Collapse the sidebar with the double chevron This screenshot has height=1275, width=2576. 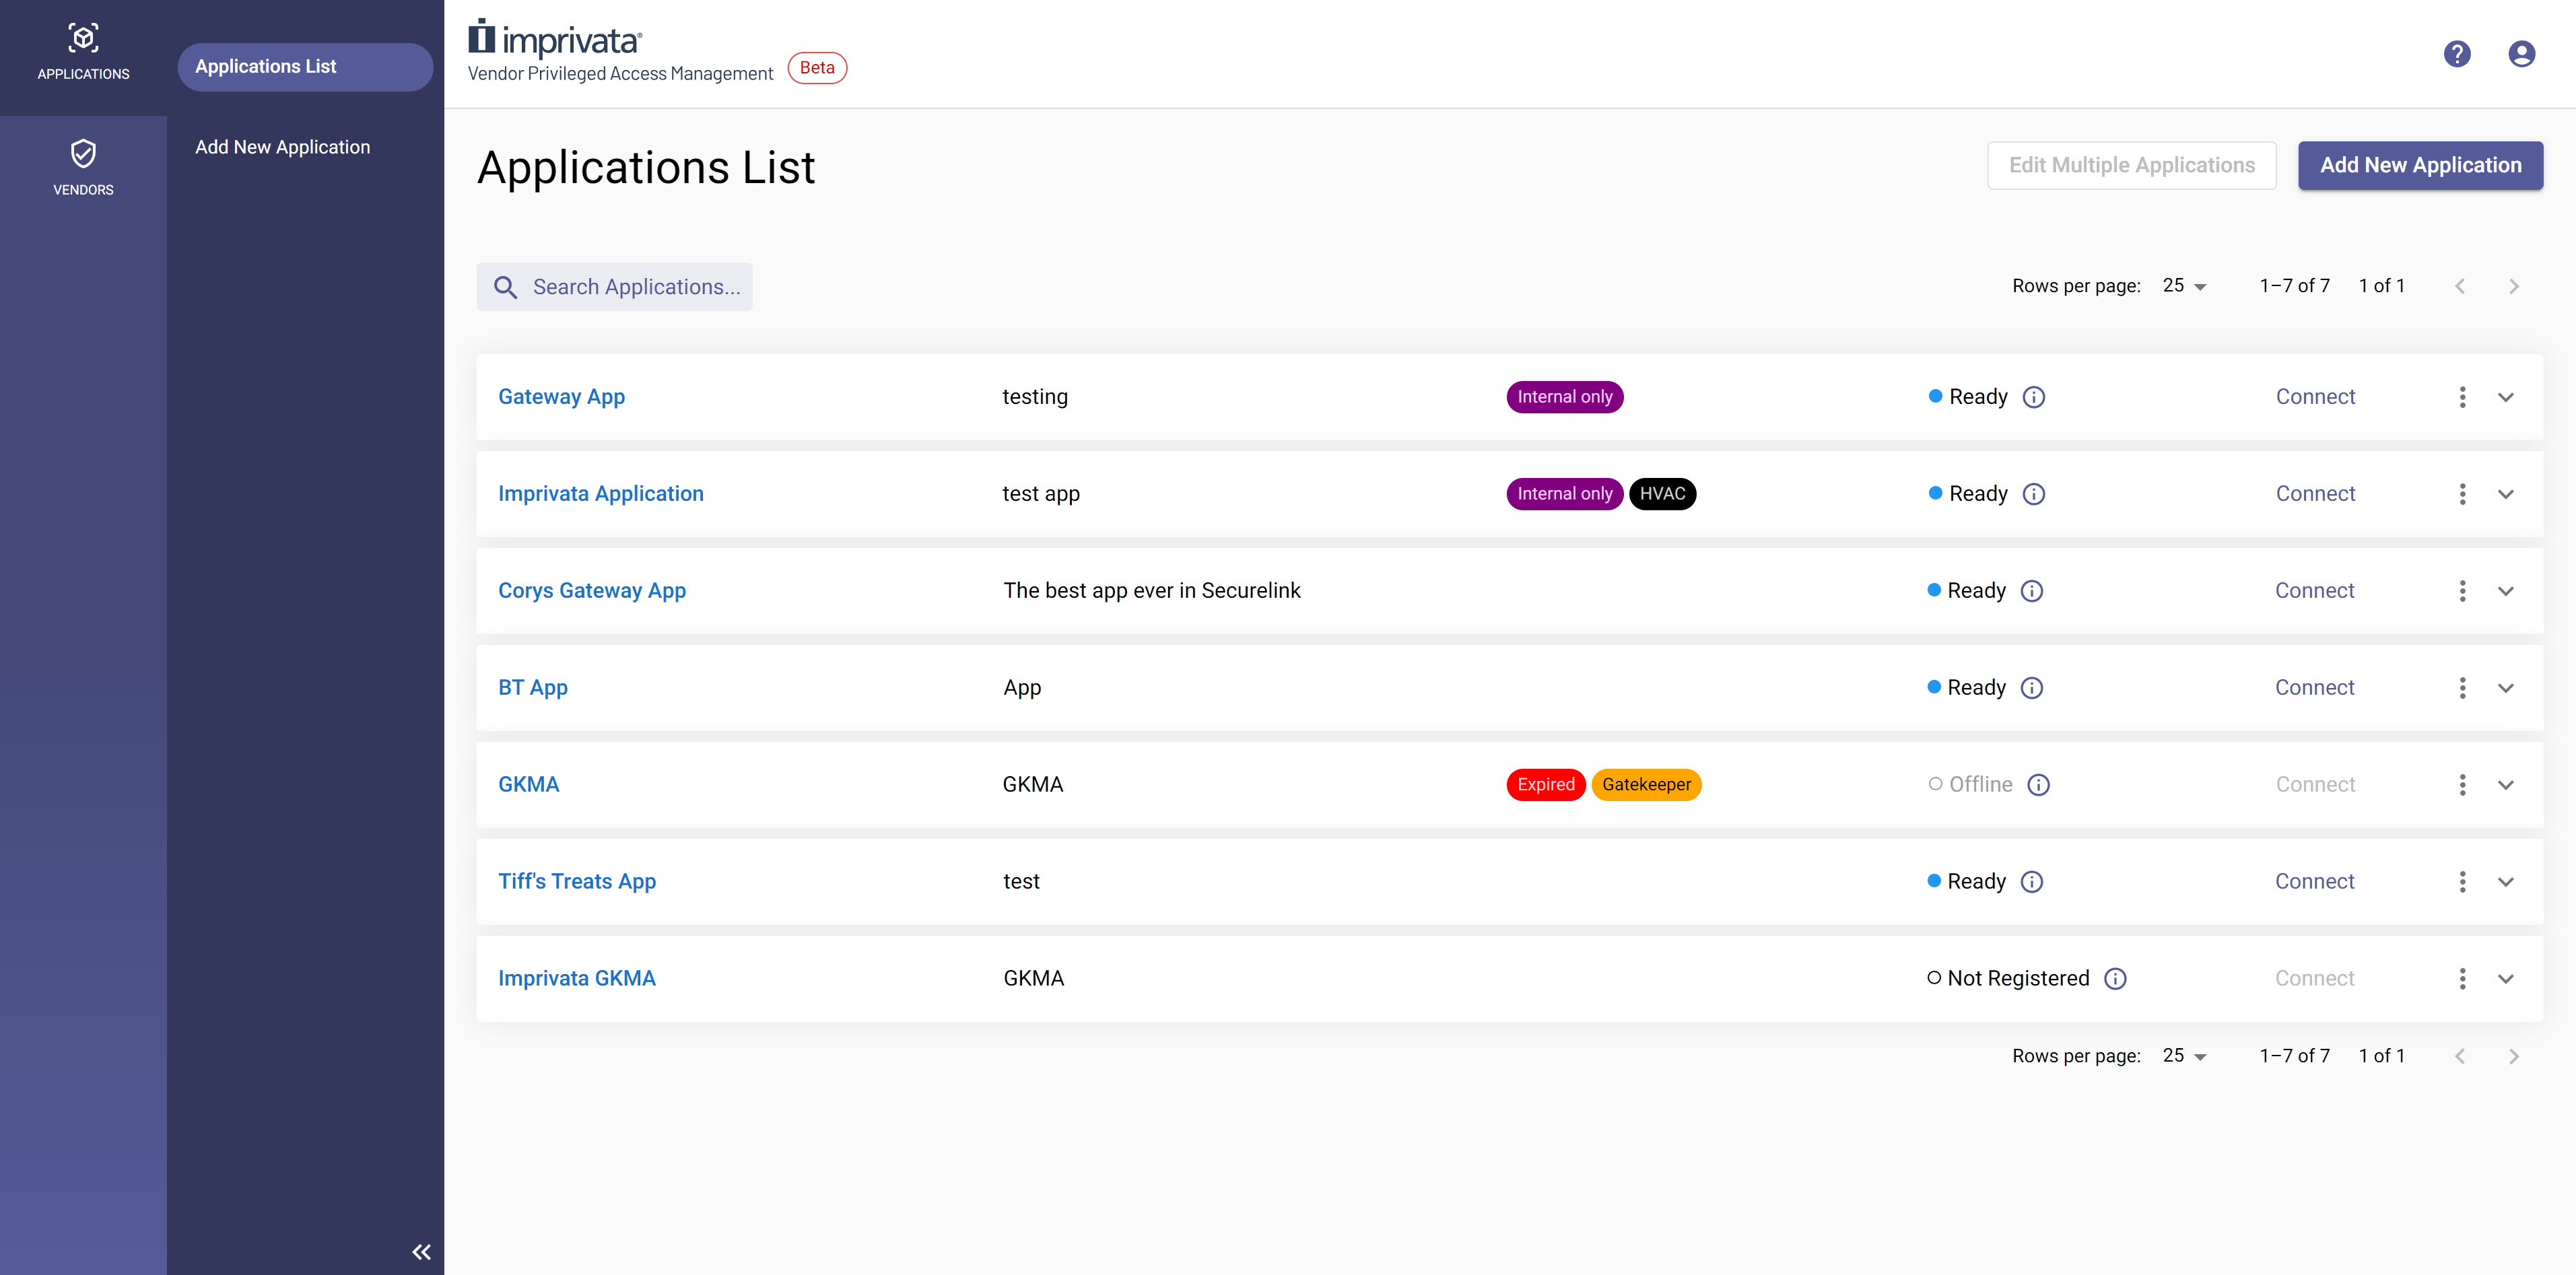tap(421, 1252)
